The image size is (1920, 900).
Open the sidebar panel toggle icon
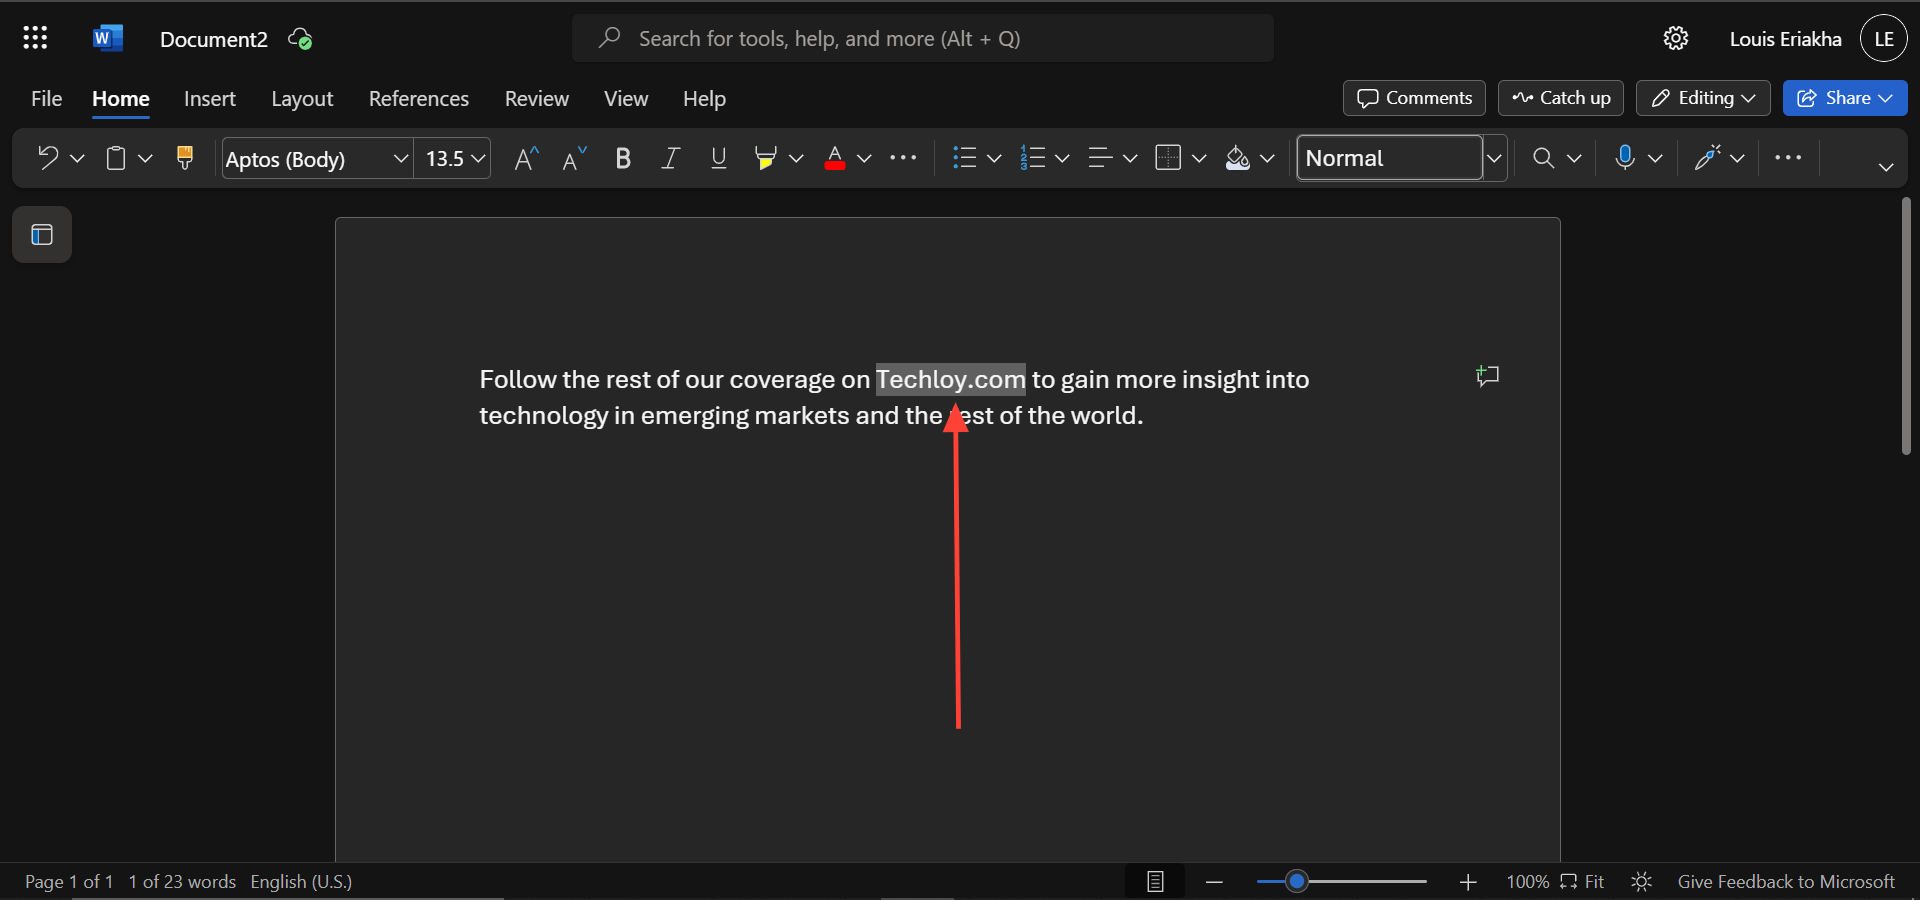coord(41,235)
